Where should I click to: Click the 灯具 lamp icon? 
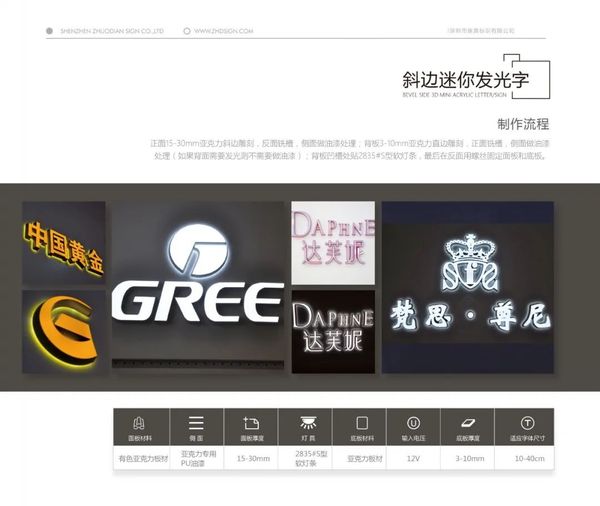click(x=308, y=423)
